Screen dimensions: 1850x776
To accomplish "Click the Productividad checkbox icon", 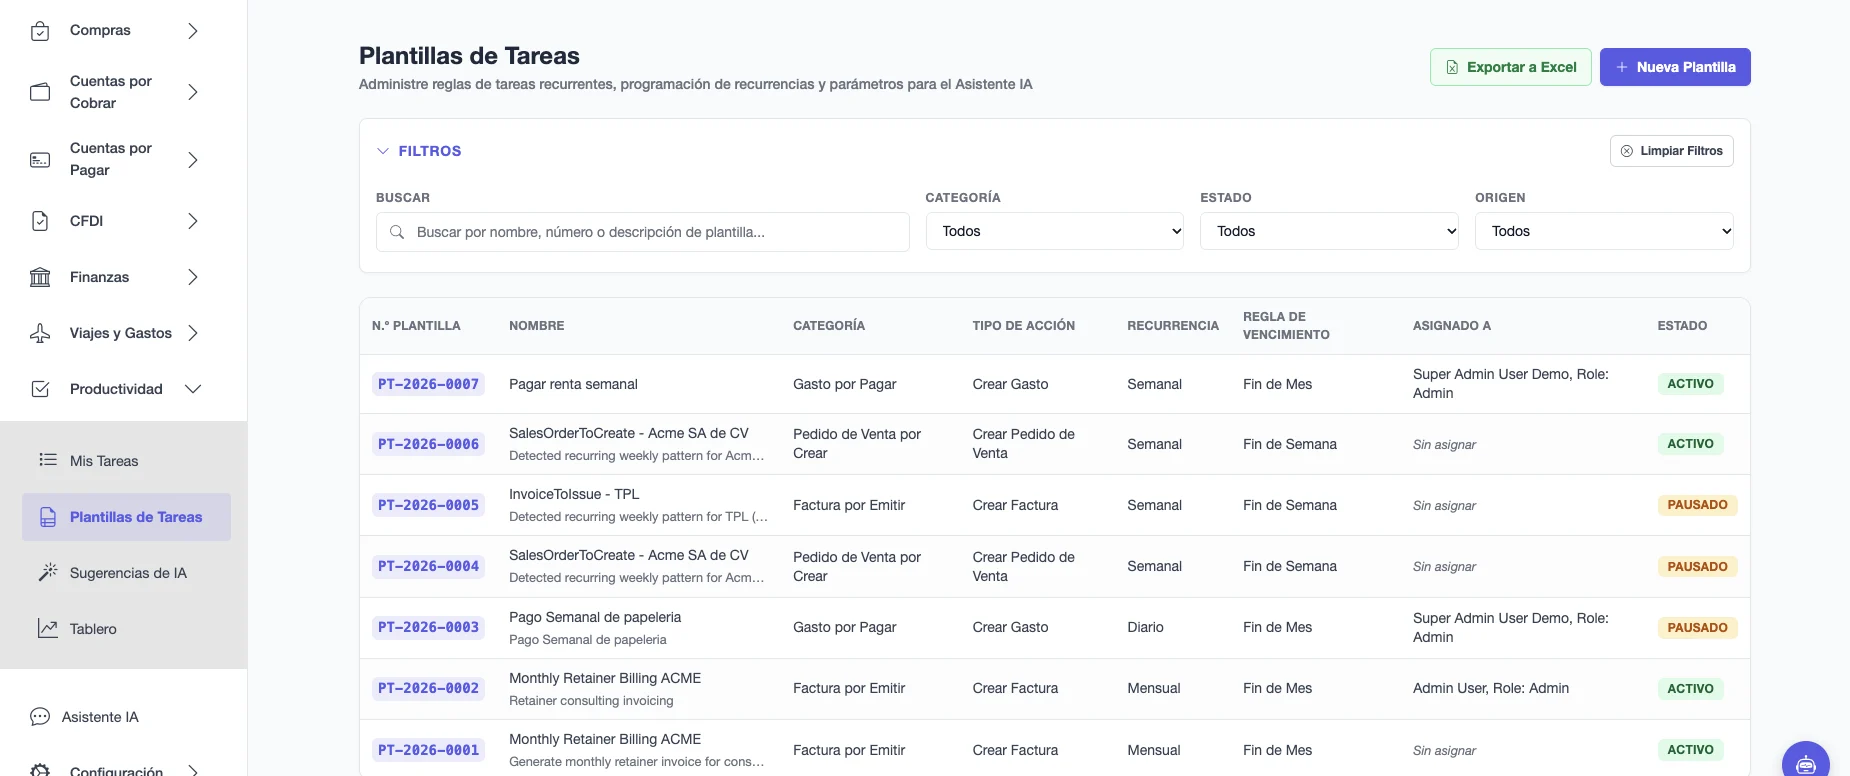I will pyautogui.click(x=40, y=389).
